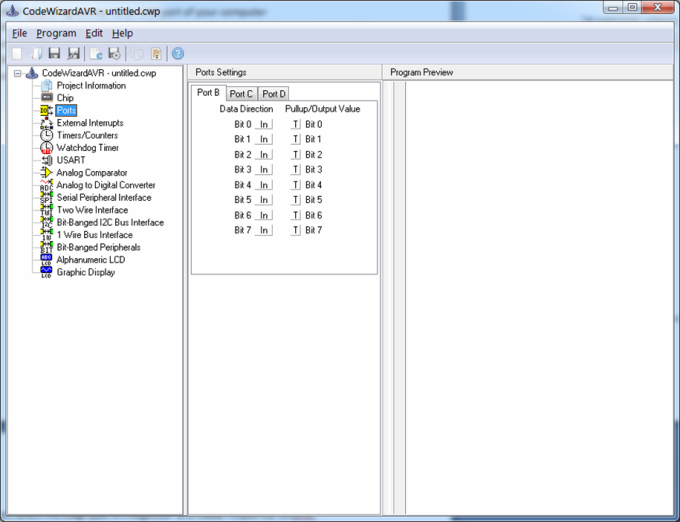
Task: Click the Program Preview panel header
Action: pyautogui.click(x=528, y=72)
